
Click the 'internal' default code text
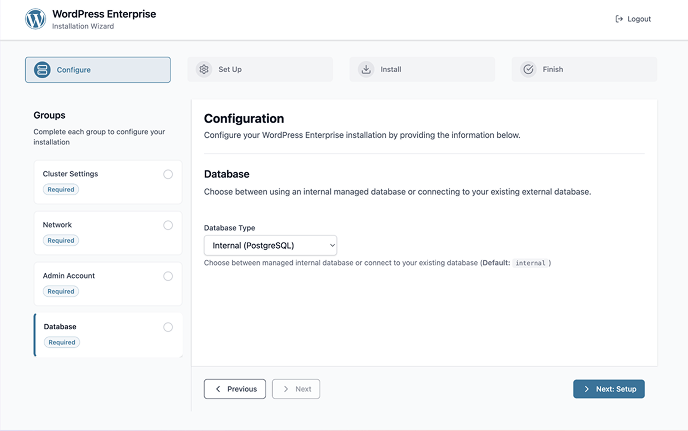click(x=530, y=263)
